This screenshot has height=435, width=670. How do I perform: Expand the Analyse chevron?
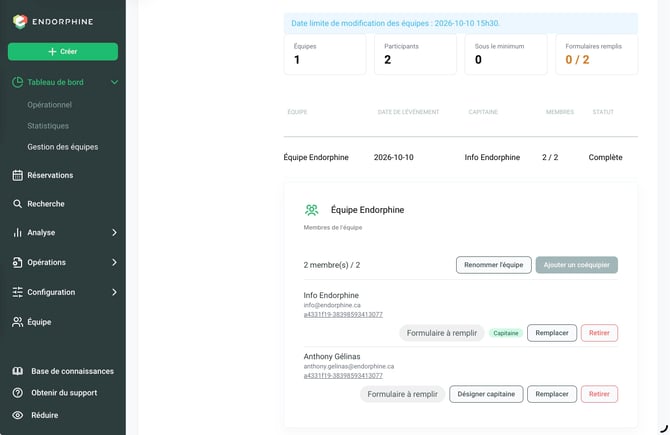click(x=114, y=232)
